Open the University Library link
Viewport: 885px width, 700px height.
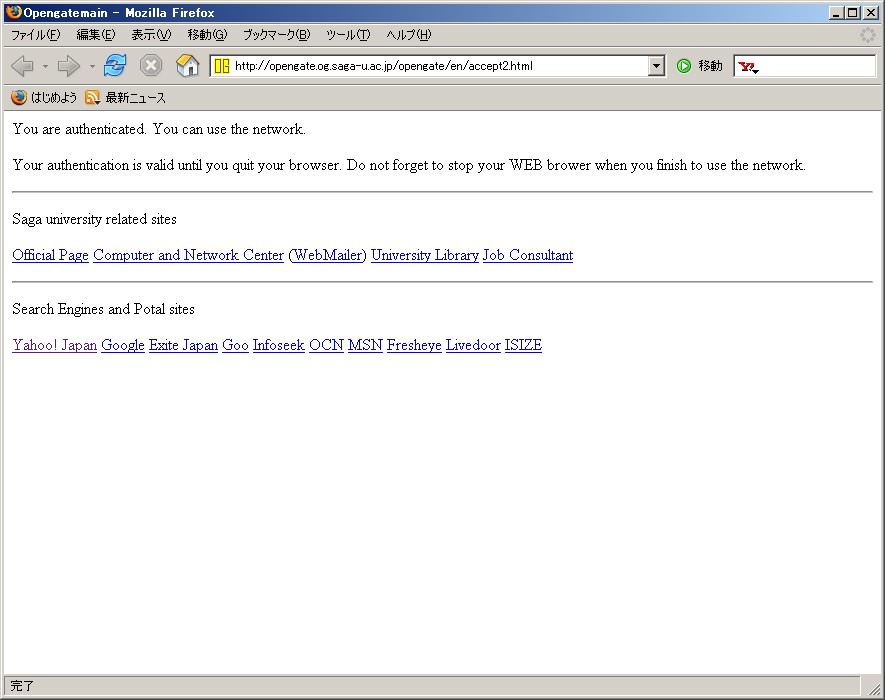tap(424, 255)
